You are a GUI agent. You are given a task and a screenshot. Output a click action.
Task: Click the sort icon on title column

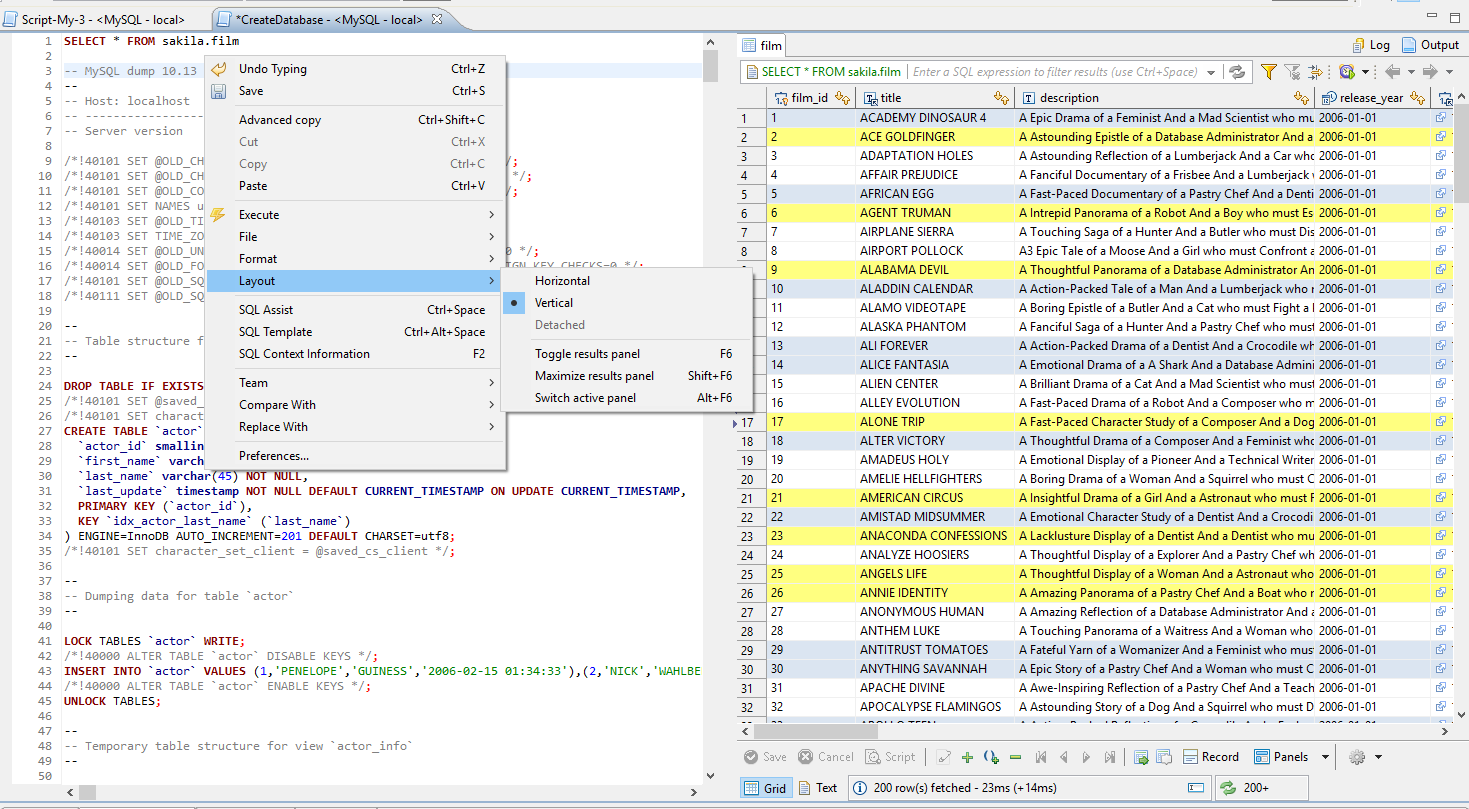(1001, 98)
